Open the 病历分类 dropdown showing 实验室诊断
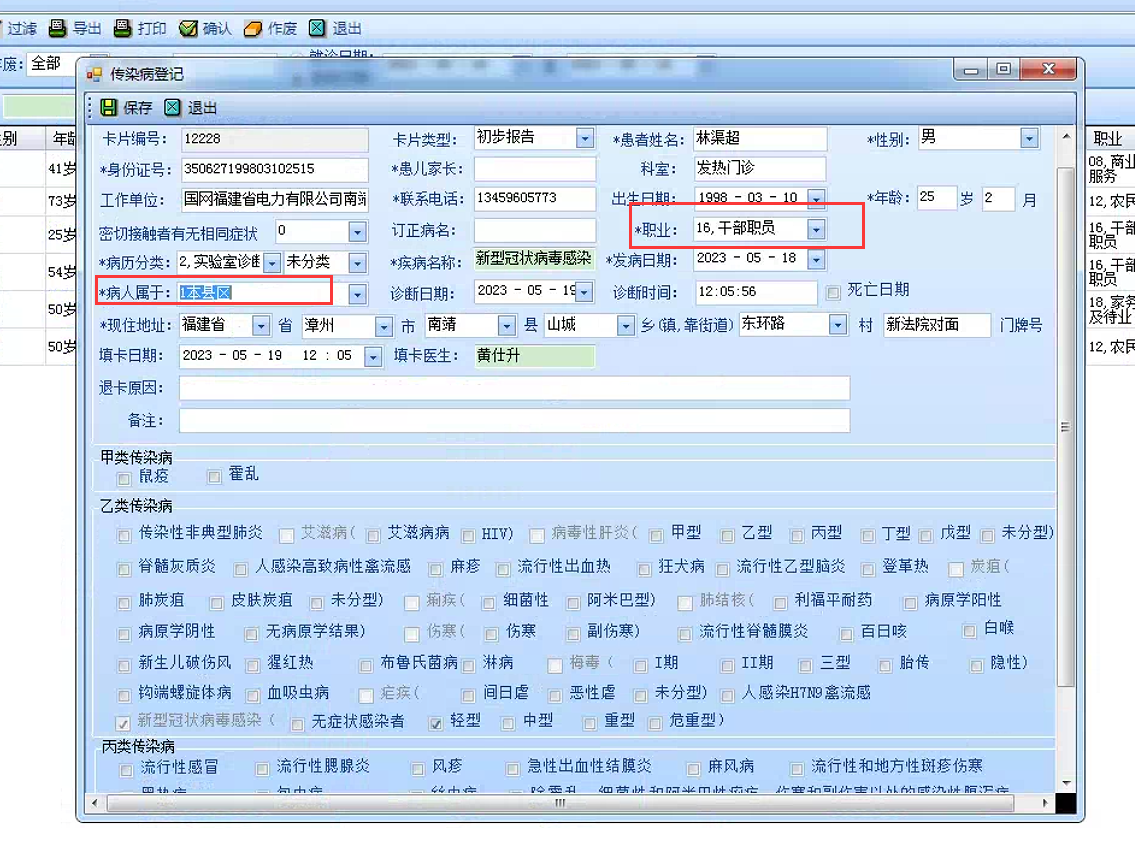The width and height of the screenshot is (1135, 841). click(272, 263)
